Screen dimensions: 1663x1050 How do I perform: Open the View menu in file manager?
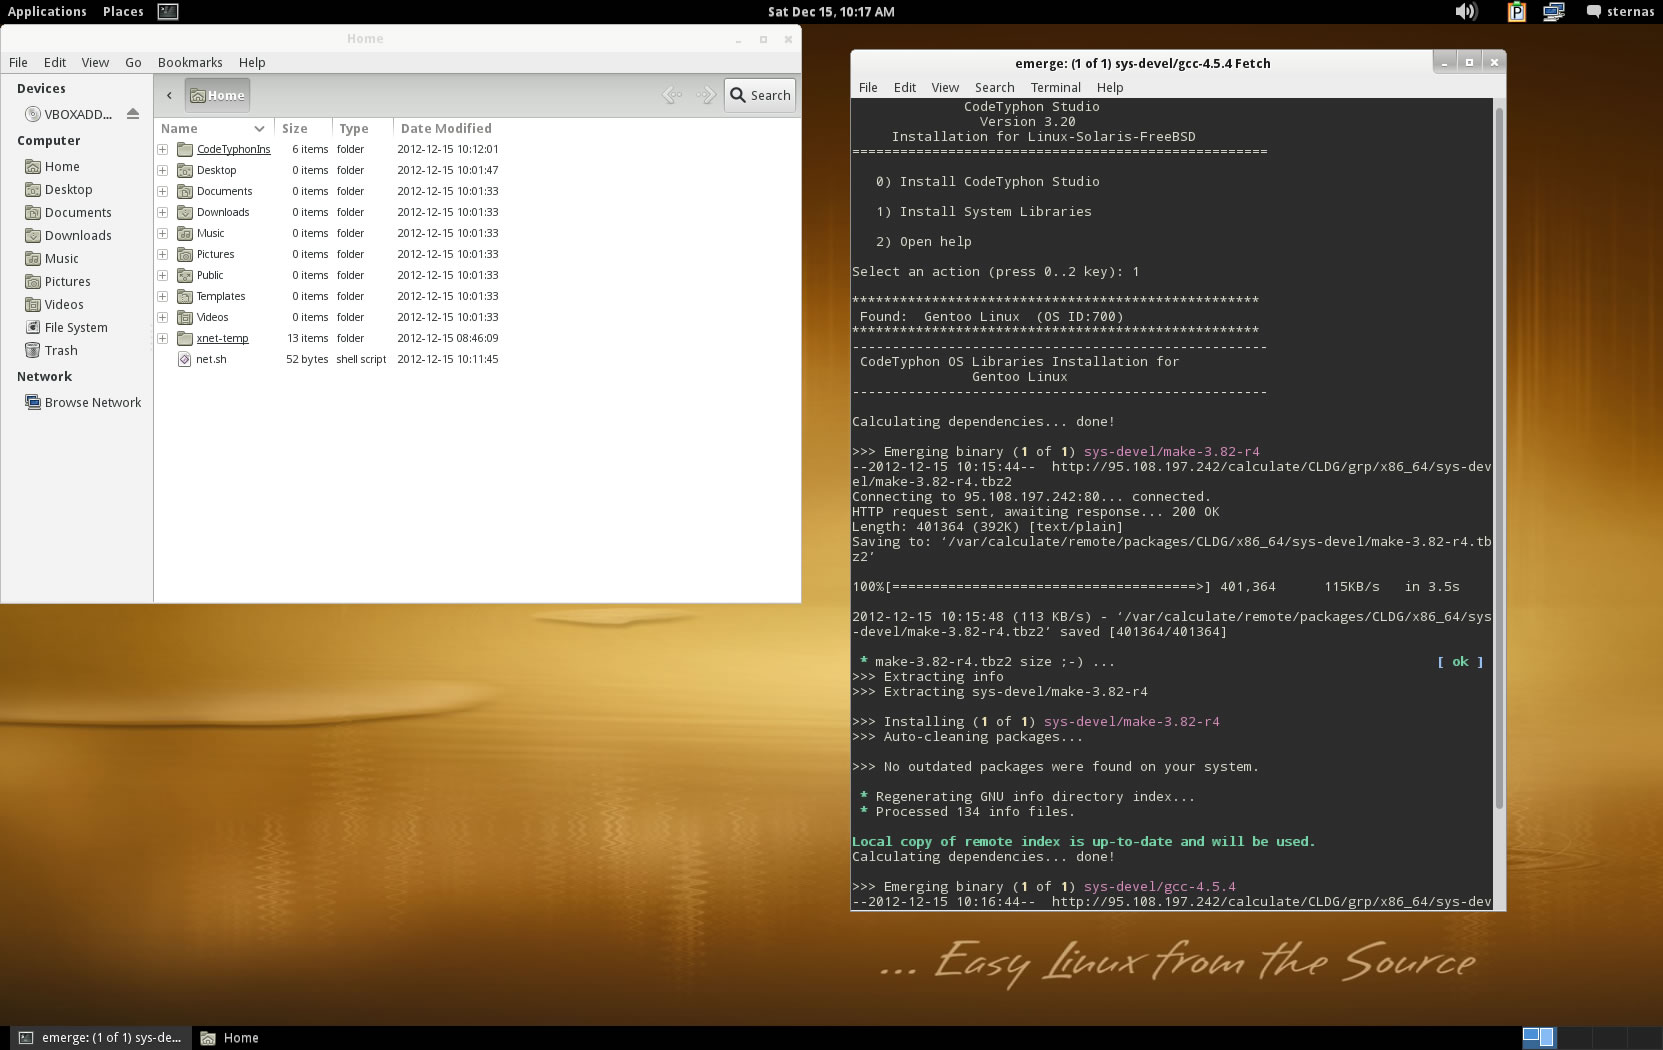(x=95, y=62)
